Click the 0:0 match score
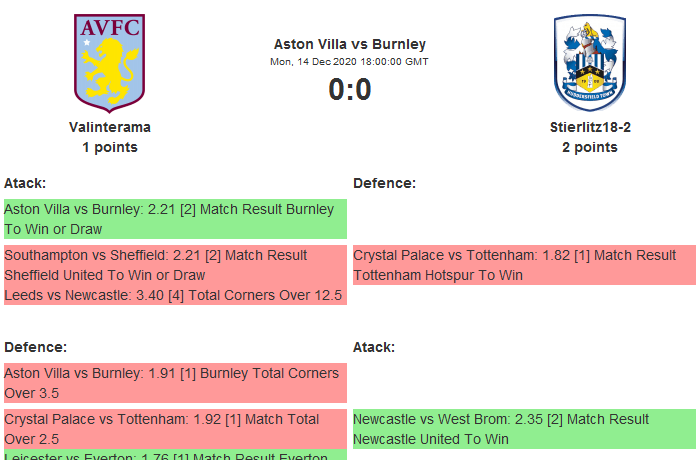This screenshot has height=460, width=700. point(350,90)
